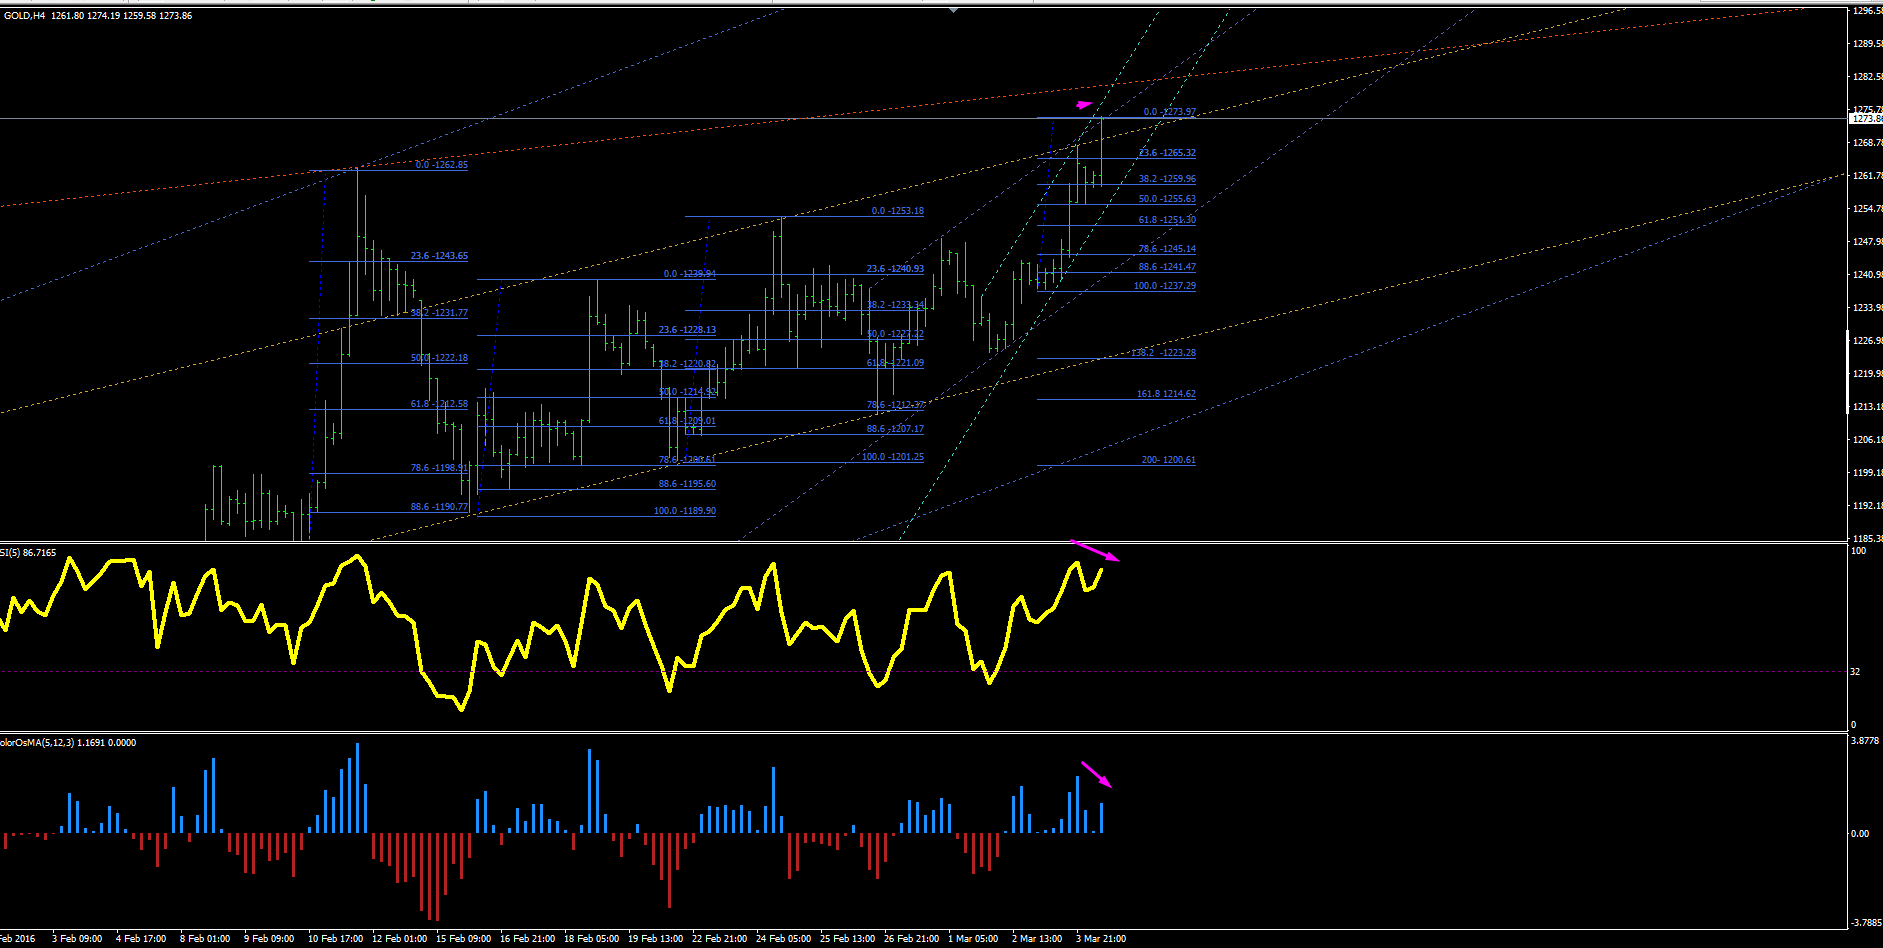Image resolution: width=1883 pixels, height=948 pixels.
Task: Click the 15 Feb 09:00 time axis label
Action: [x=464, y=939]
